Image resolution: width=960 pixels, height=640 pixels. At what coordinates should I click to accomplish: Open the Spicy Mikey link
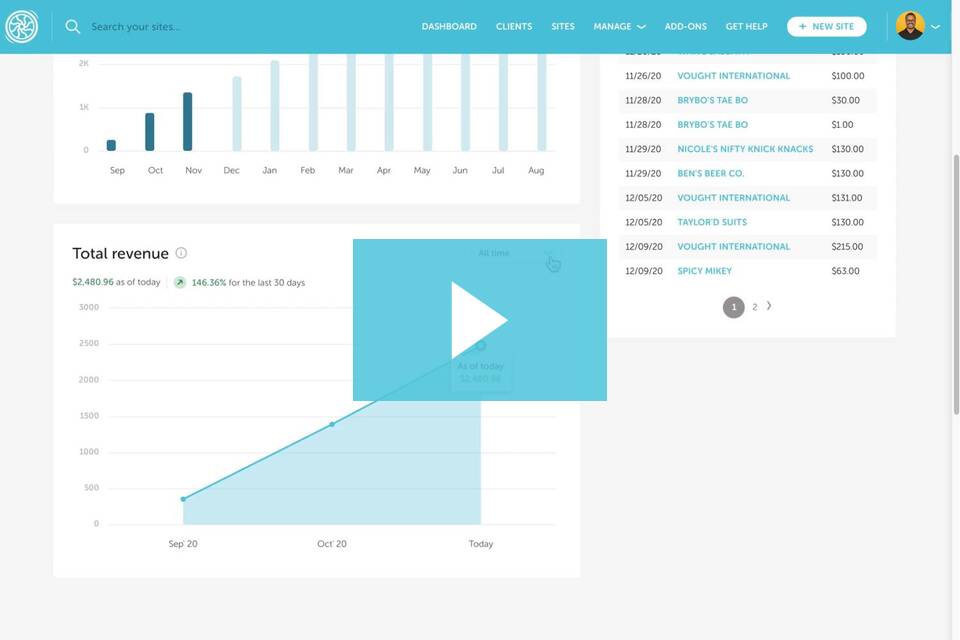pos(705,271)
